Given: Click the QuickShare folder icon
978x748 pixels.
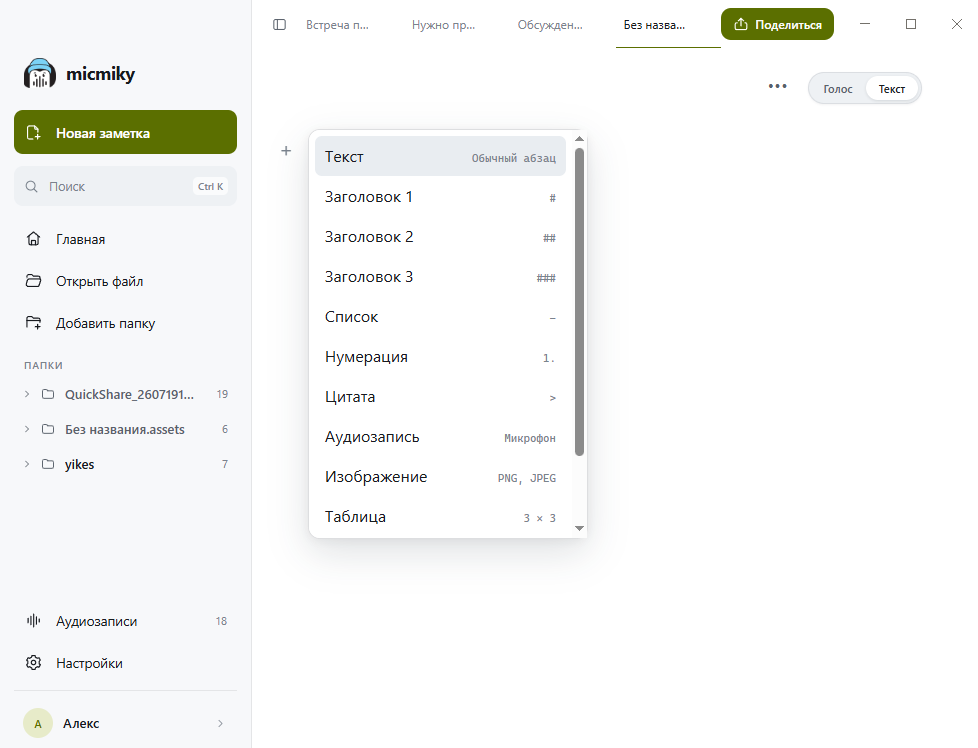Looking at the screenshot, I should coord(48,394).
